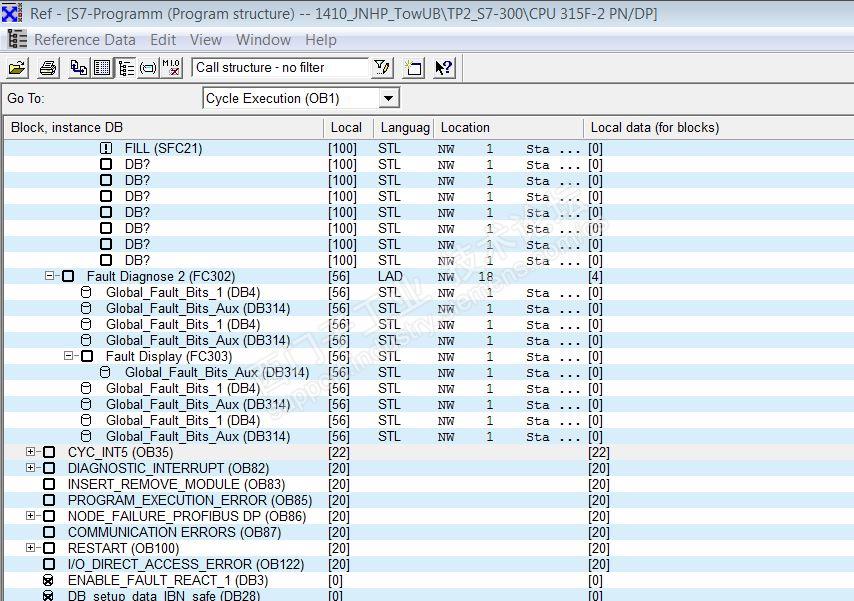Select the CYC_INT5 (OB35) label
Screen dimensions: 854x601
pyautogui.click(x=120, y=452)
